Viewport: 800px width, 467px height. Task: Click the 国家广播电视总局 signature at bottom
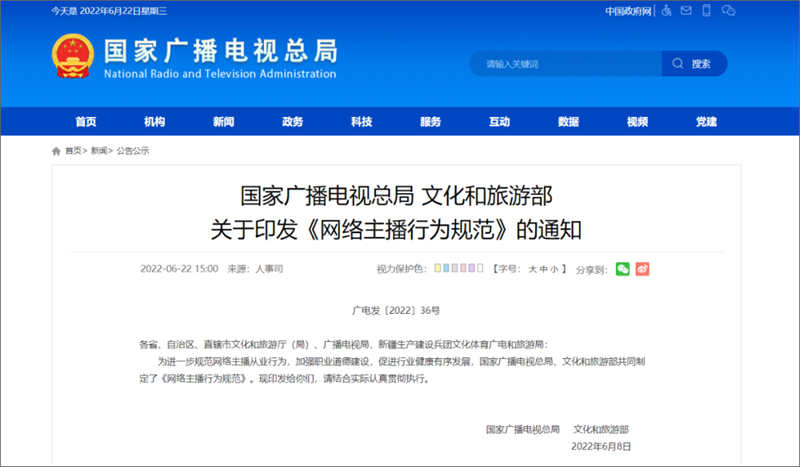pos(523,430)
